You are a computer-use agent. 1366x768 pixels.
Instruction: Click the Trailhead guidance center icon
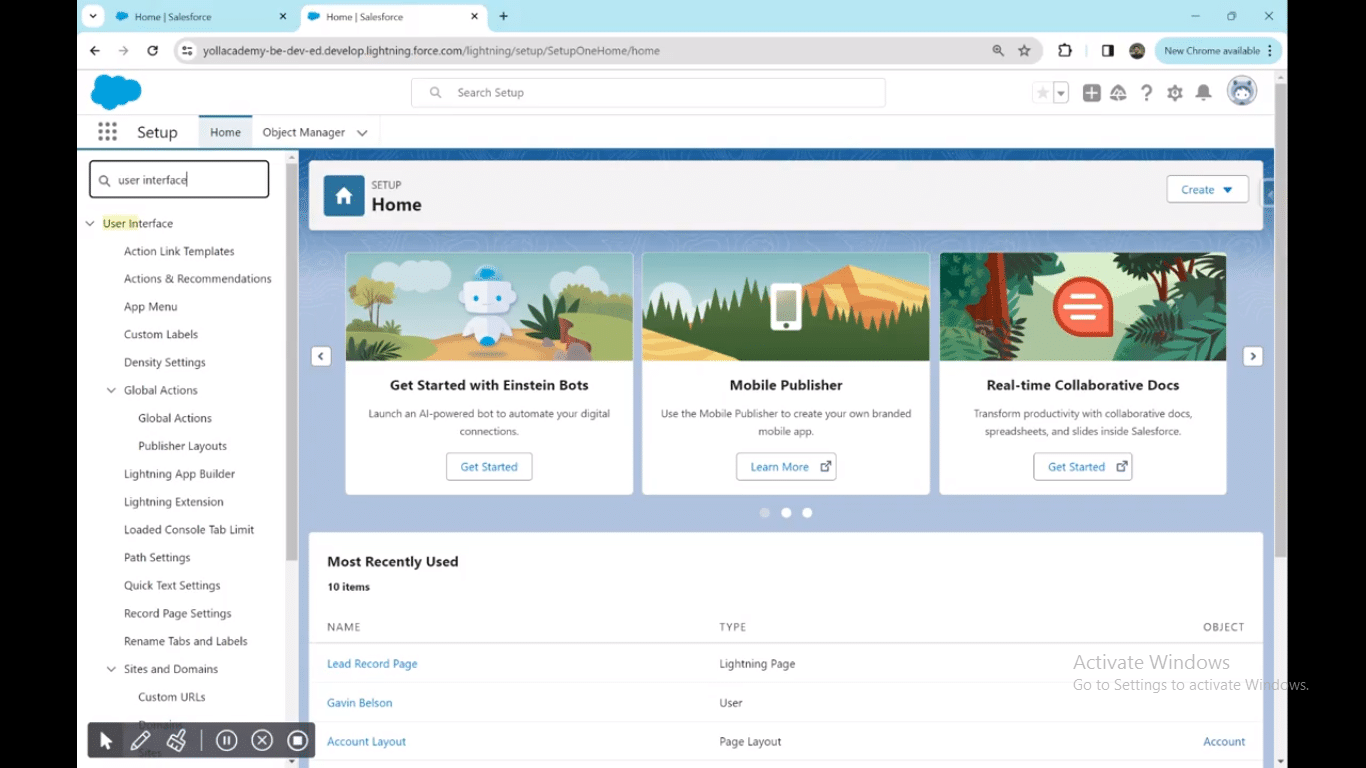pos(1119,93)
